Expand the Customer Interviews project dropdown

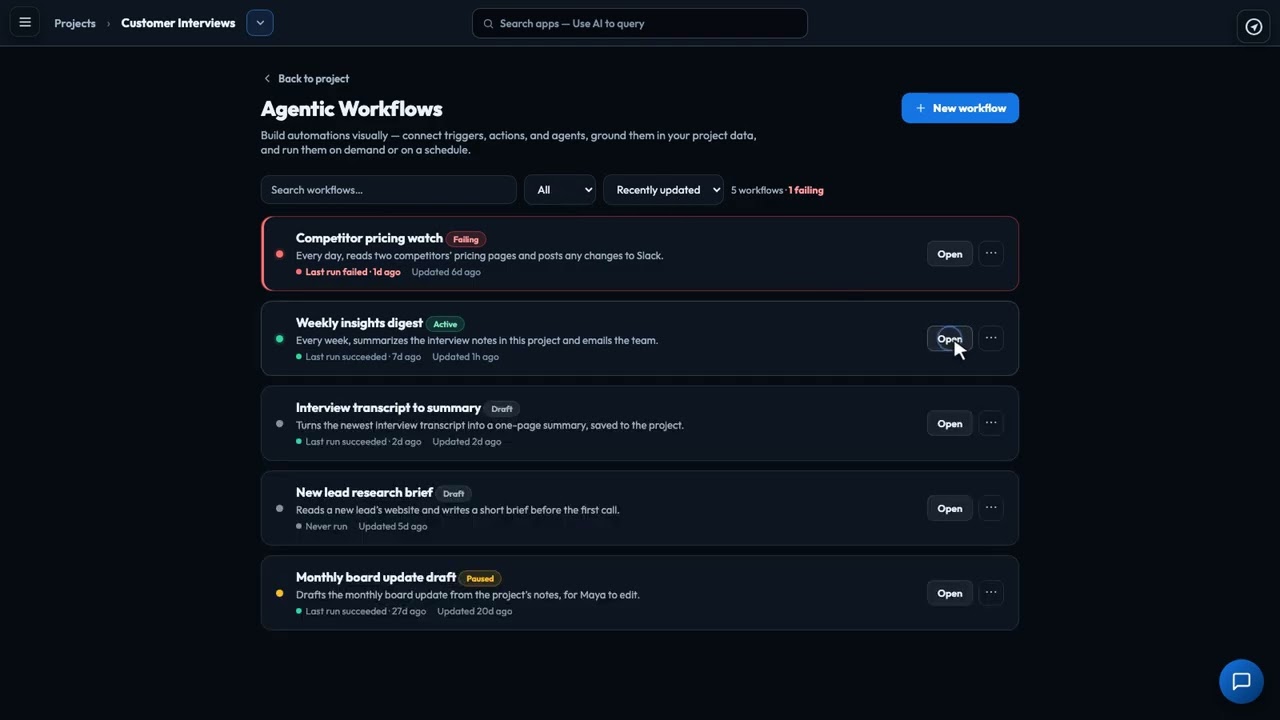point(260,23)
